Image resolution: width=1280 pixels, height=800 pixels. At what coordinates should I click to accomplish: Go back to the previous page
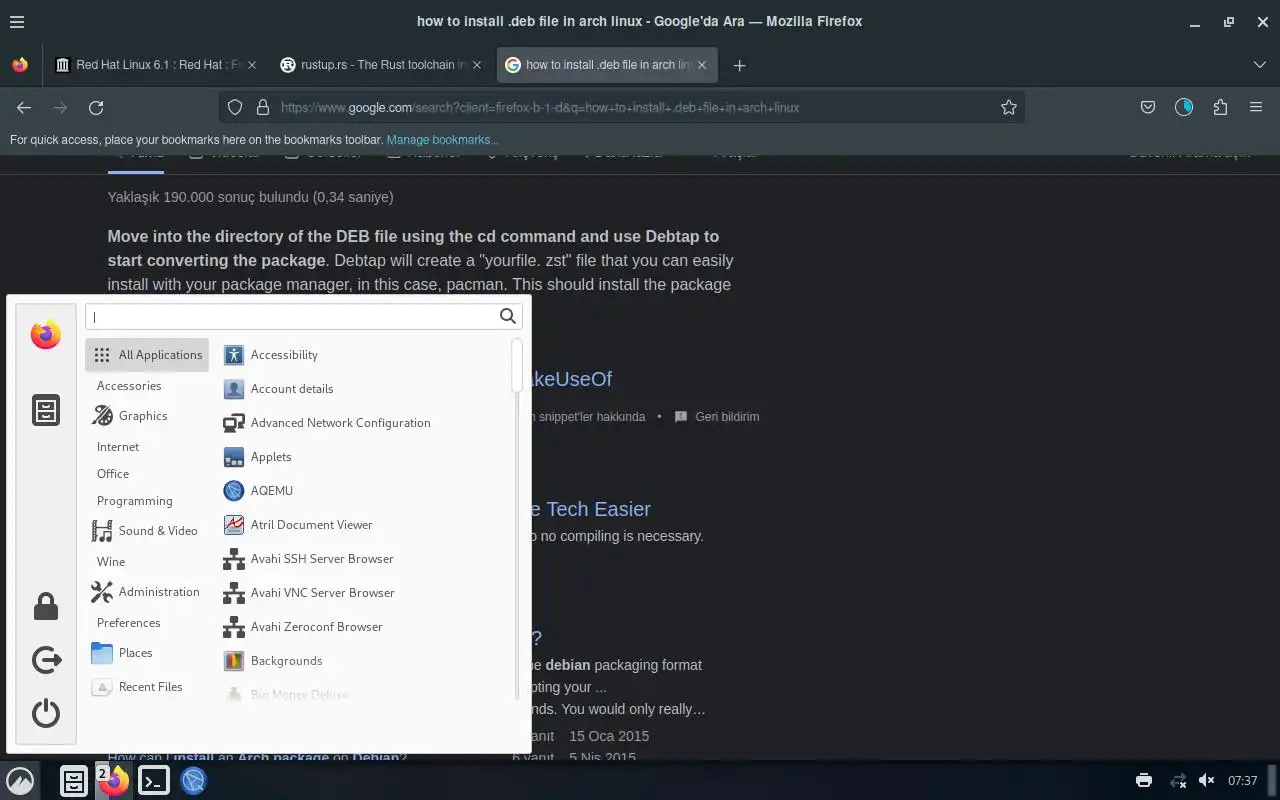(x=24, y=107)
